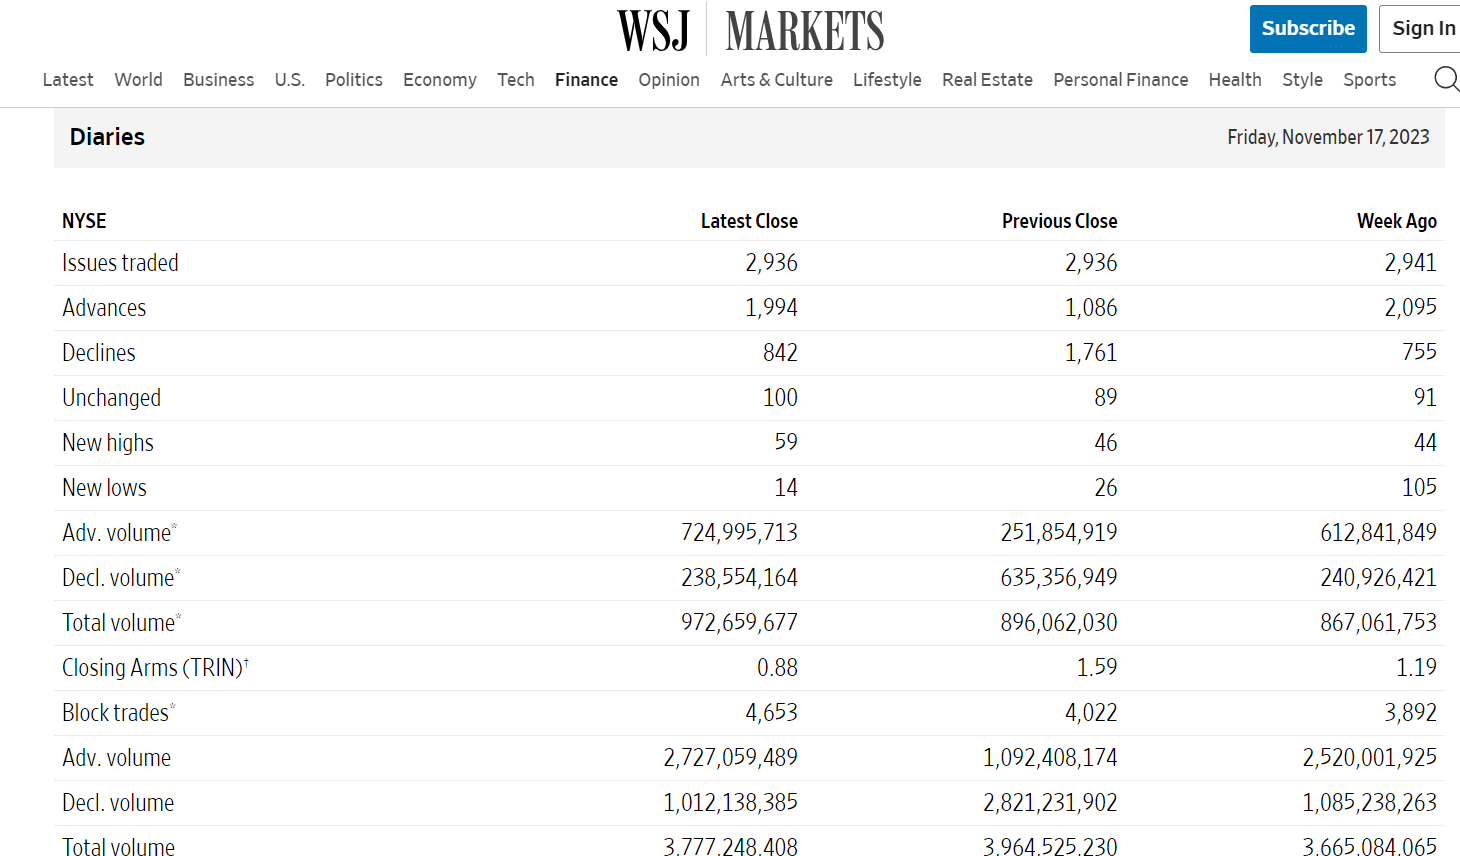Click Previous Close advances 1,086

click(1091, 308)
